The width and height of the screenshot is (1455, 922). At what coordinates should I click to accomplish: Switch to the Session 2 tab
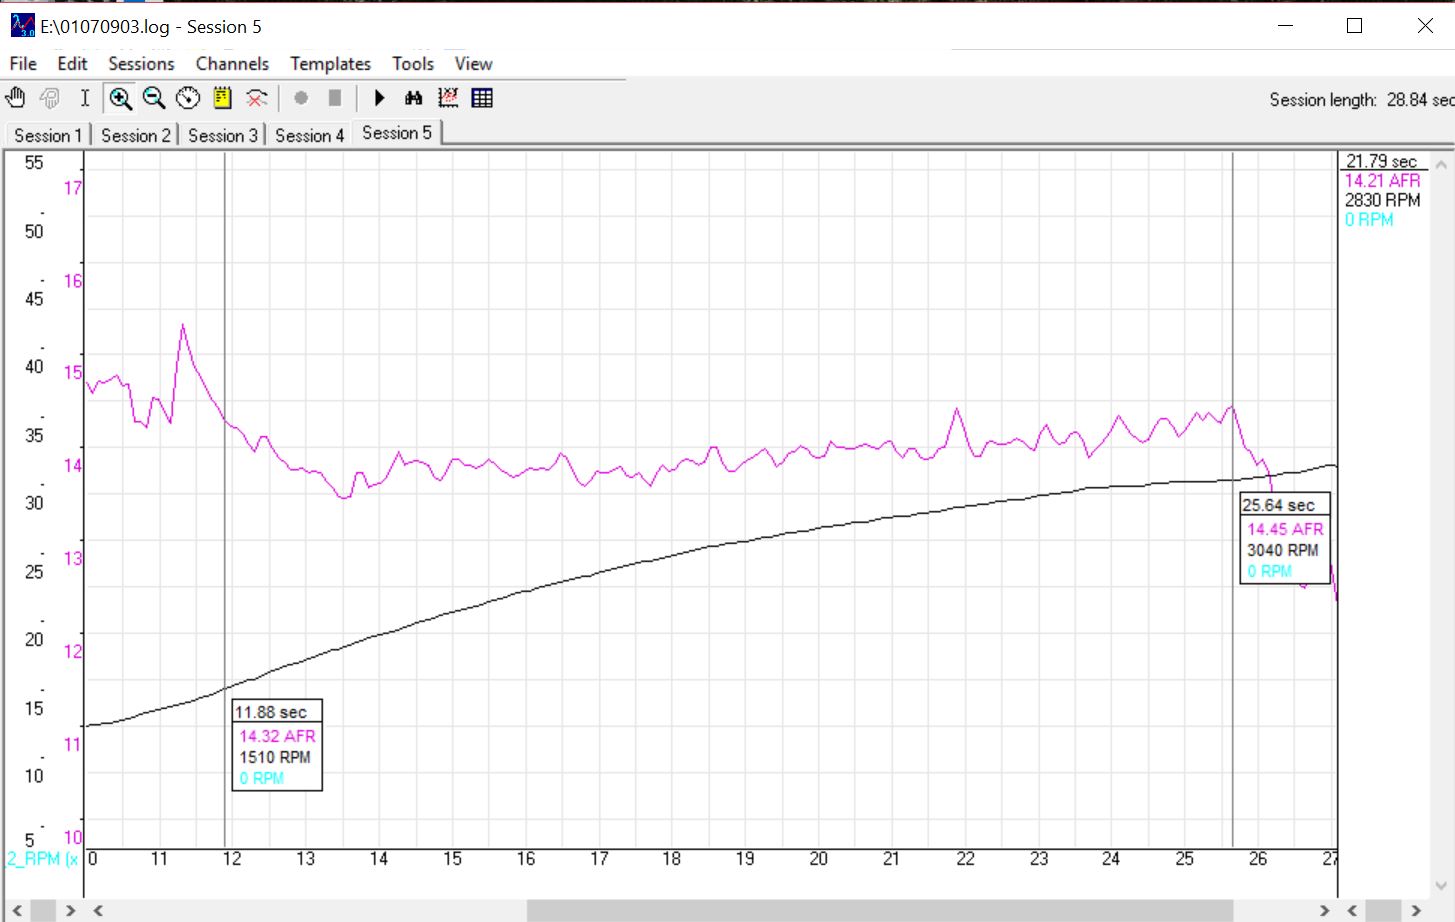pos(135,135)
